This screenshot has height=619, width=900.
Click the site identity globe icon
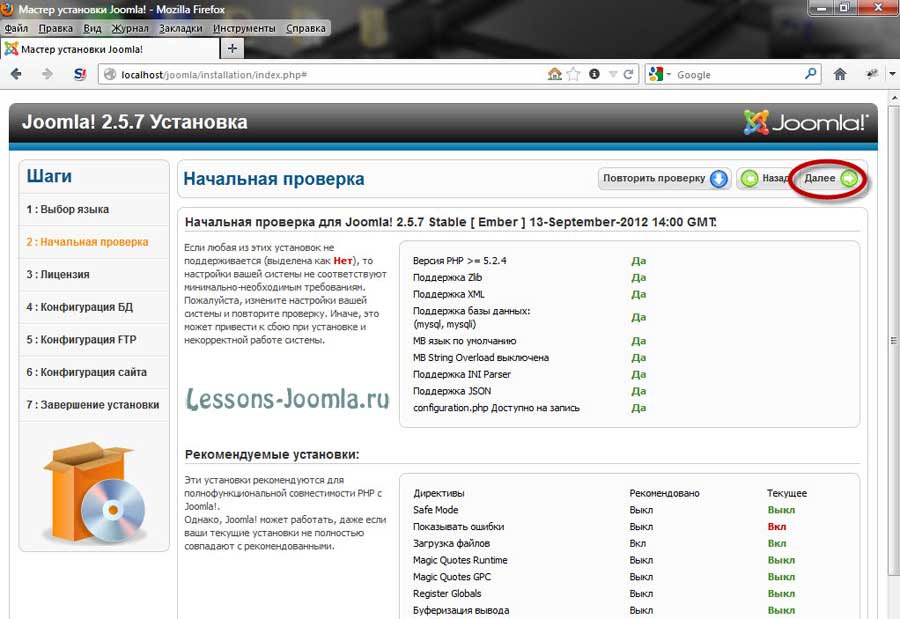pyautogui.click(x=110, y=75)
